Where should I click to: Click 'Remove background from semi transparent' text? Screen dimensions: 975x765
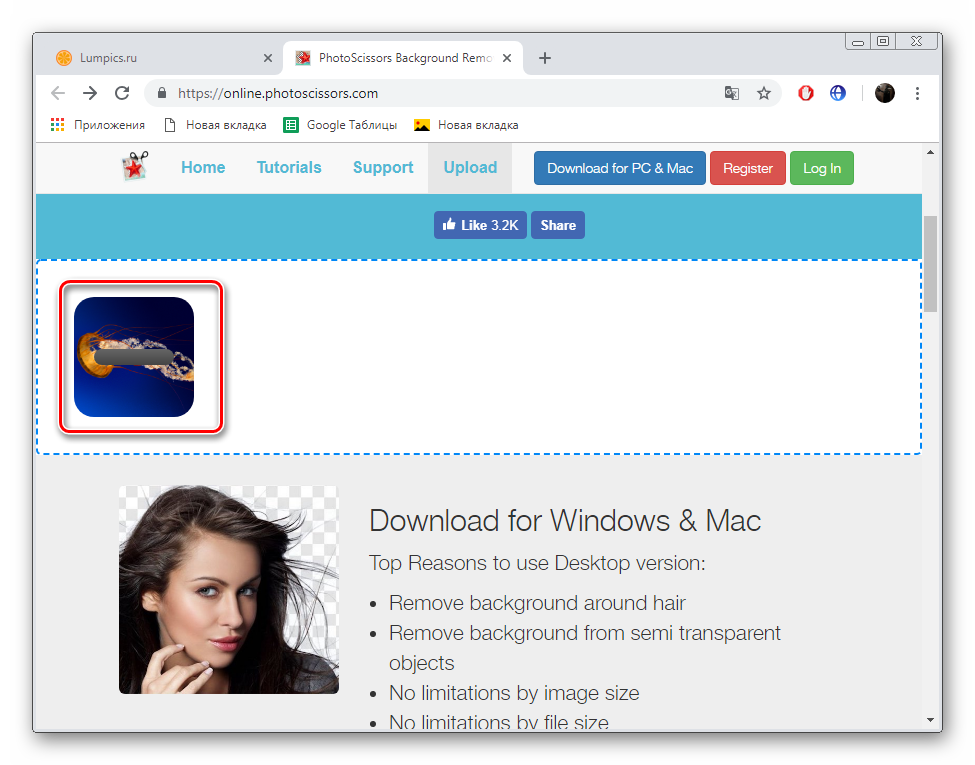click(585, 633)
